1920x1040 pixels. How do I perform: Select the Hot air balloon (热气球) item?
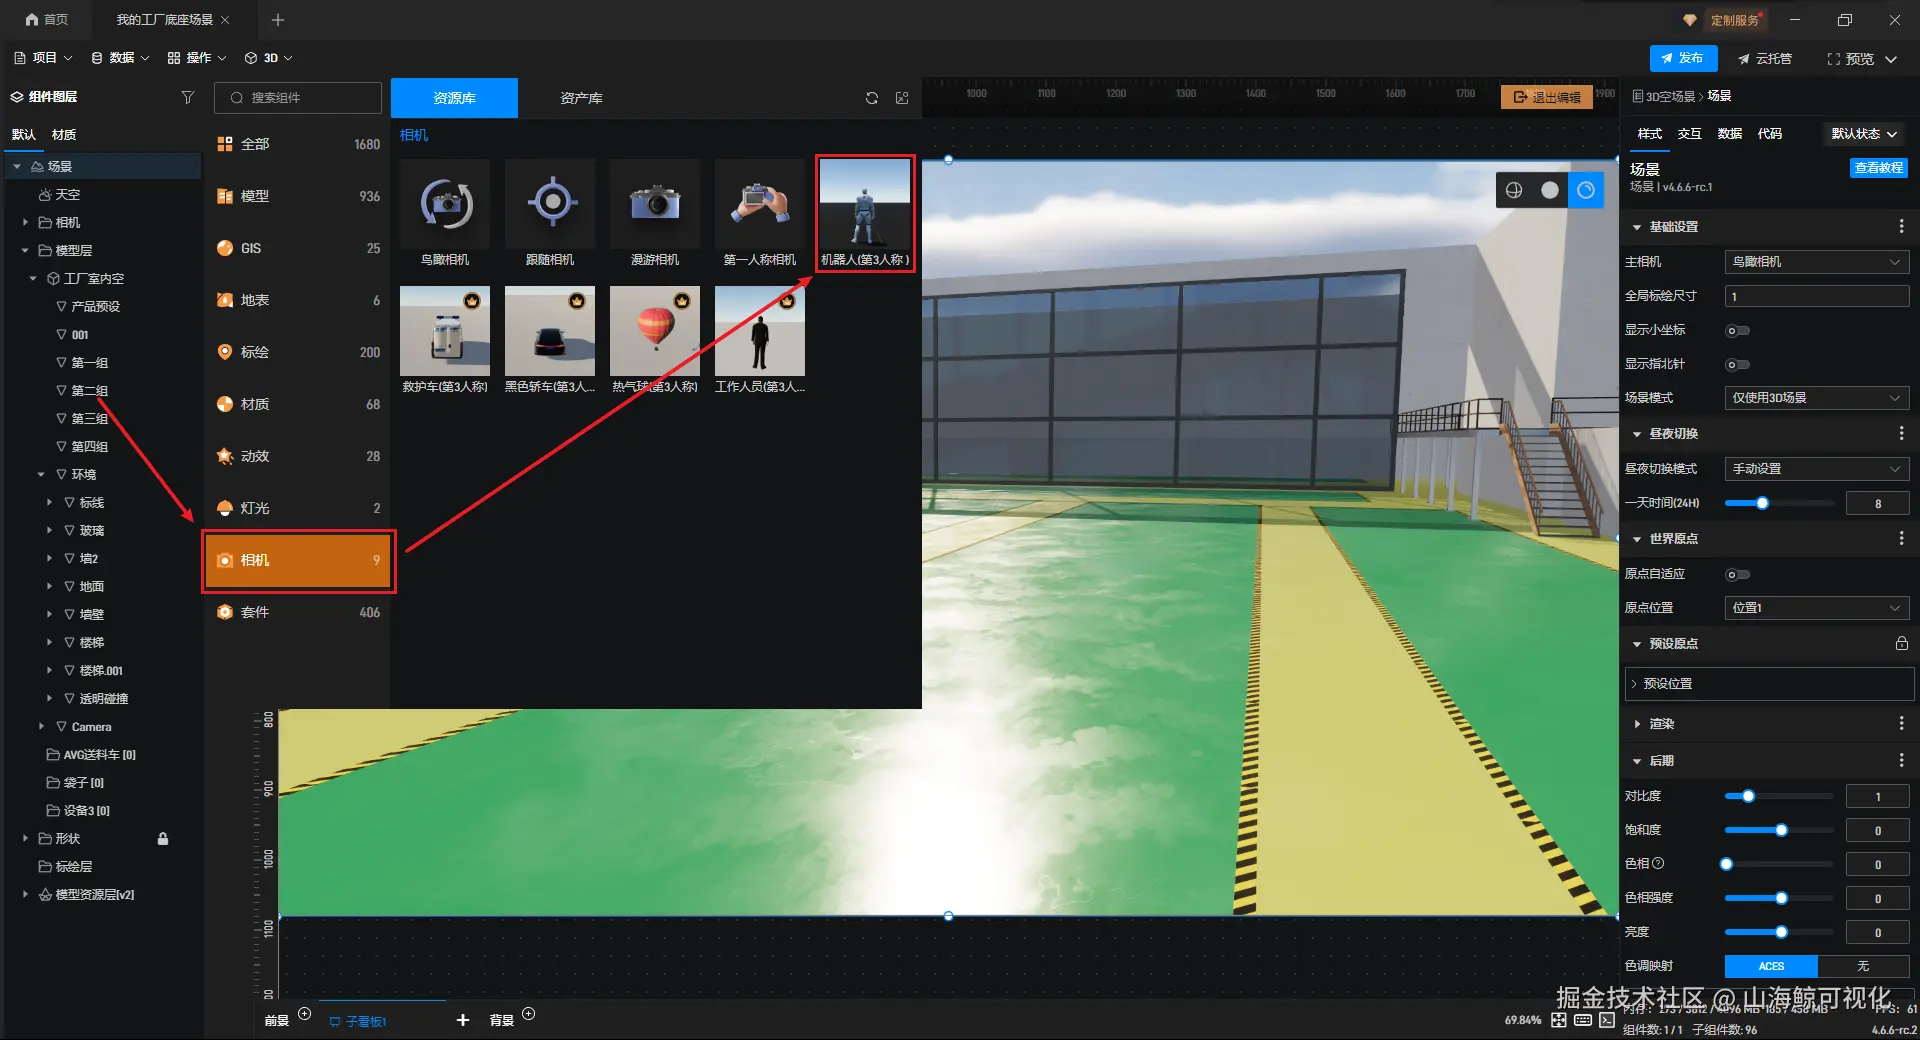(x=655, y=331)
